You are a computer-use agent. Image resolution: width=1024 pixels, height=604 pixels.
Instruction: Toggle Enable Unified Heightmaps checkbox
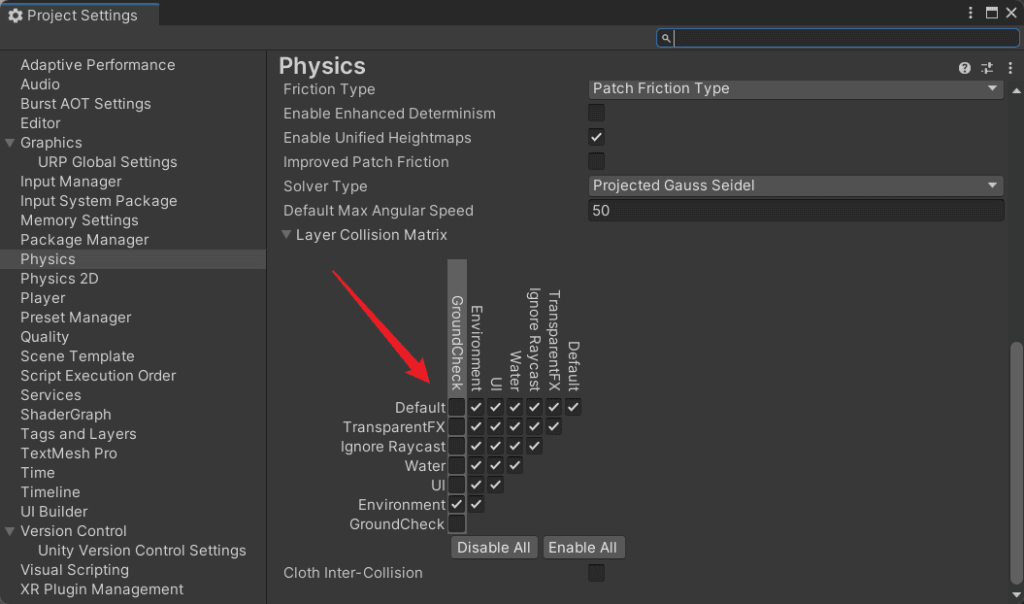(x=596, y=137)
